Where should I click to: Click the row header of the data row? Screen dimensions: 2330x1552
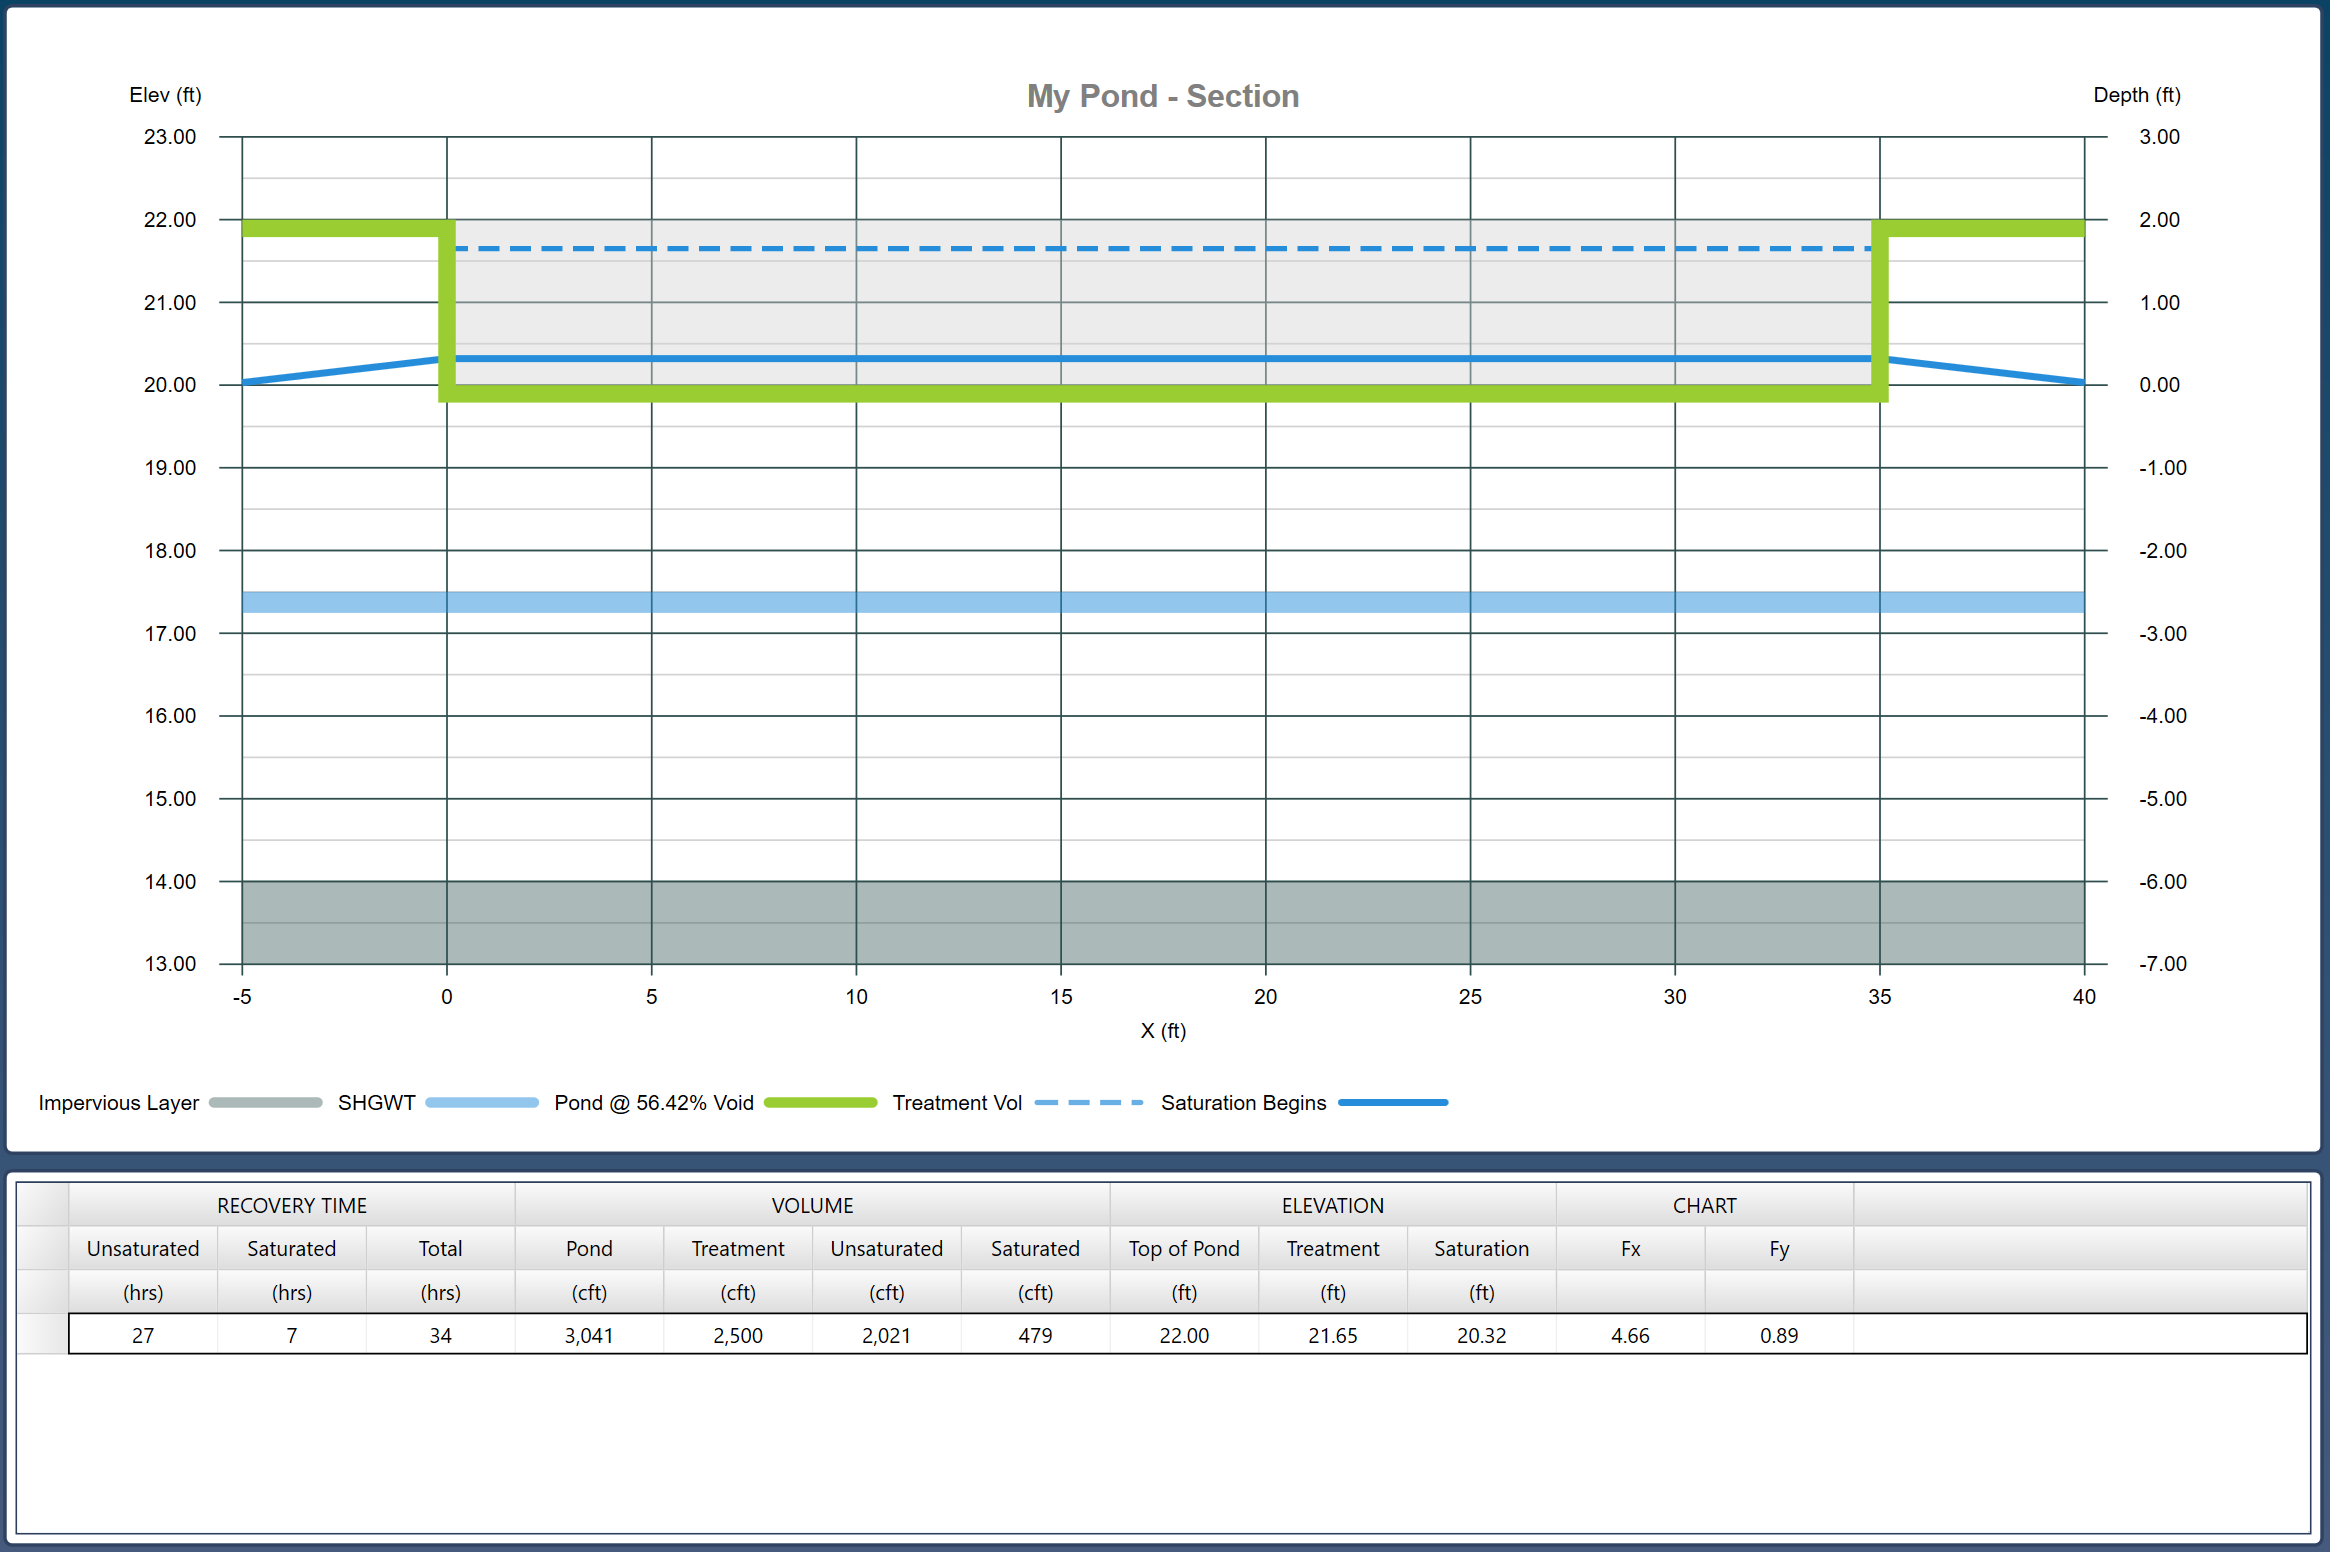pos(43,1335)
